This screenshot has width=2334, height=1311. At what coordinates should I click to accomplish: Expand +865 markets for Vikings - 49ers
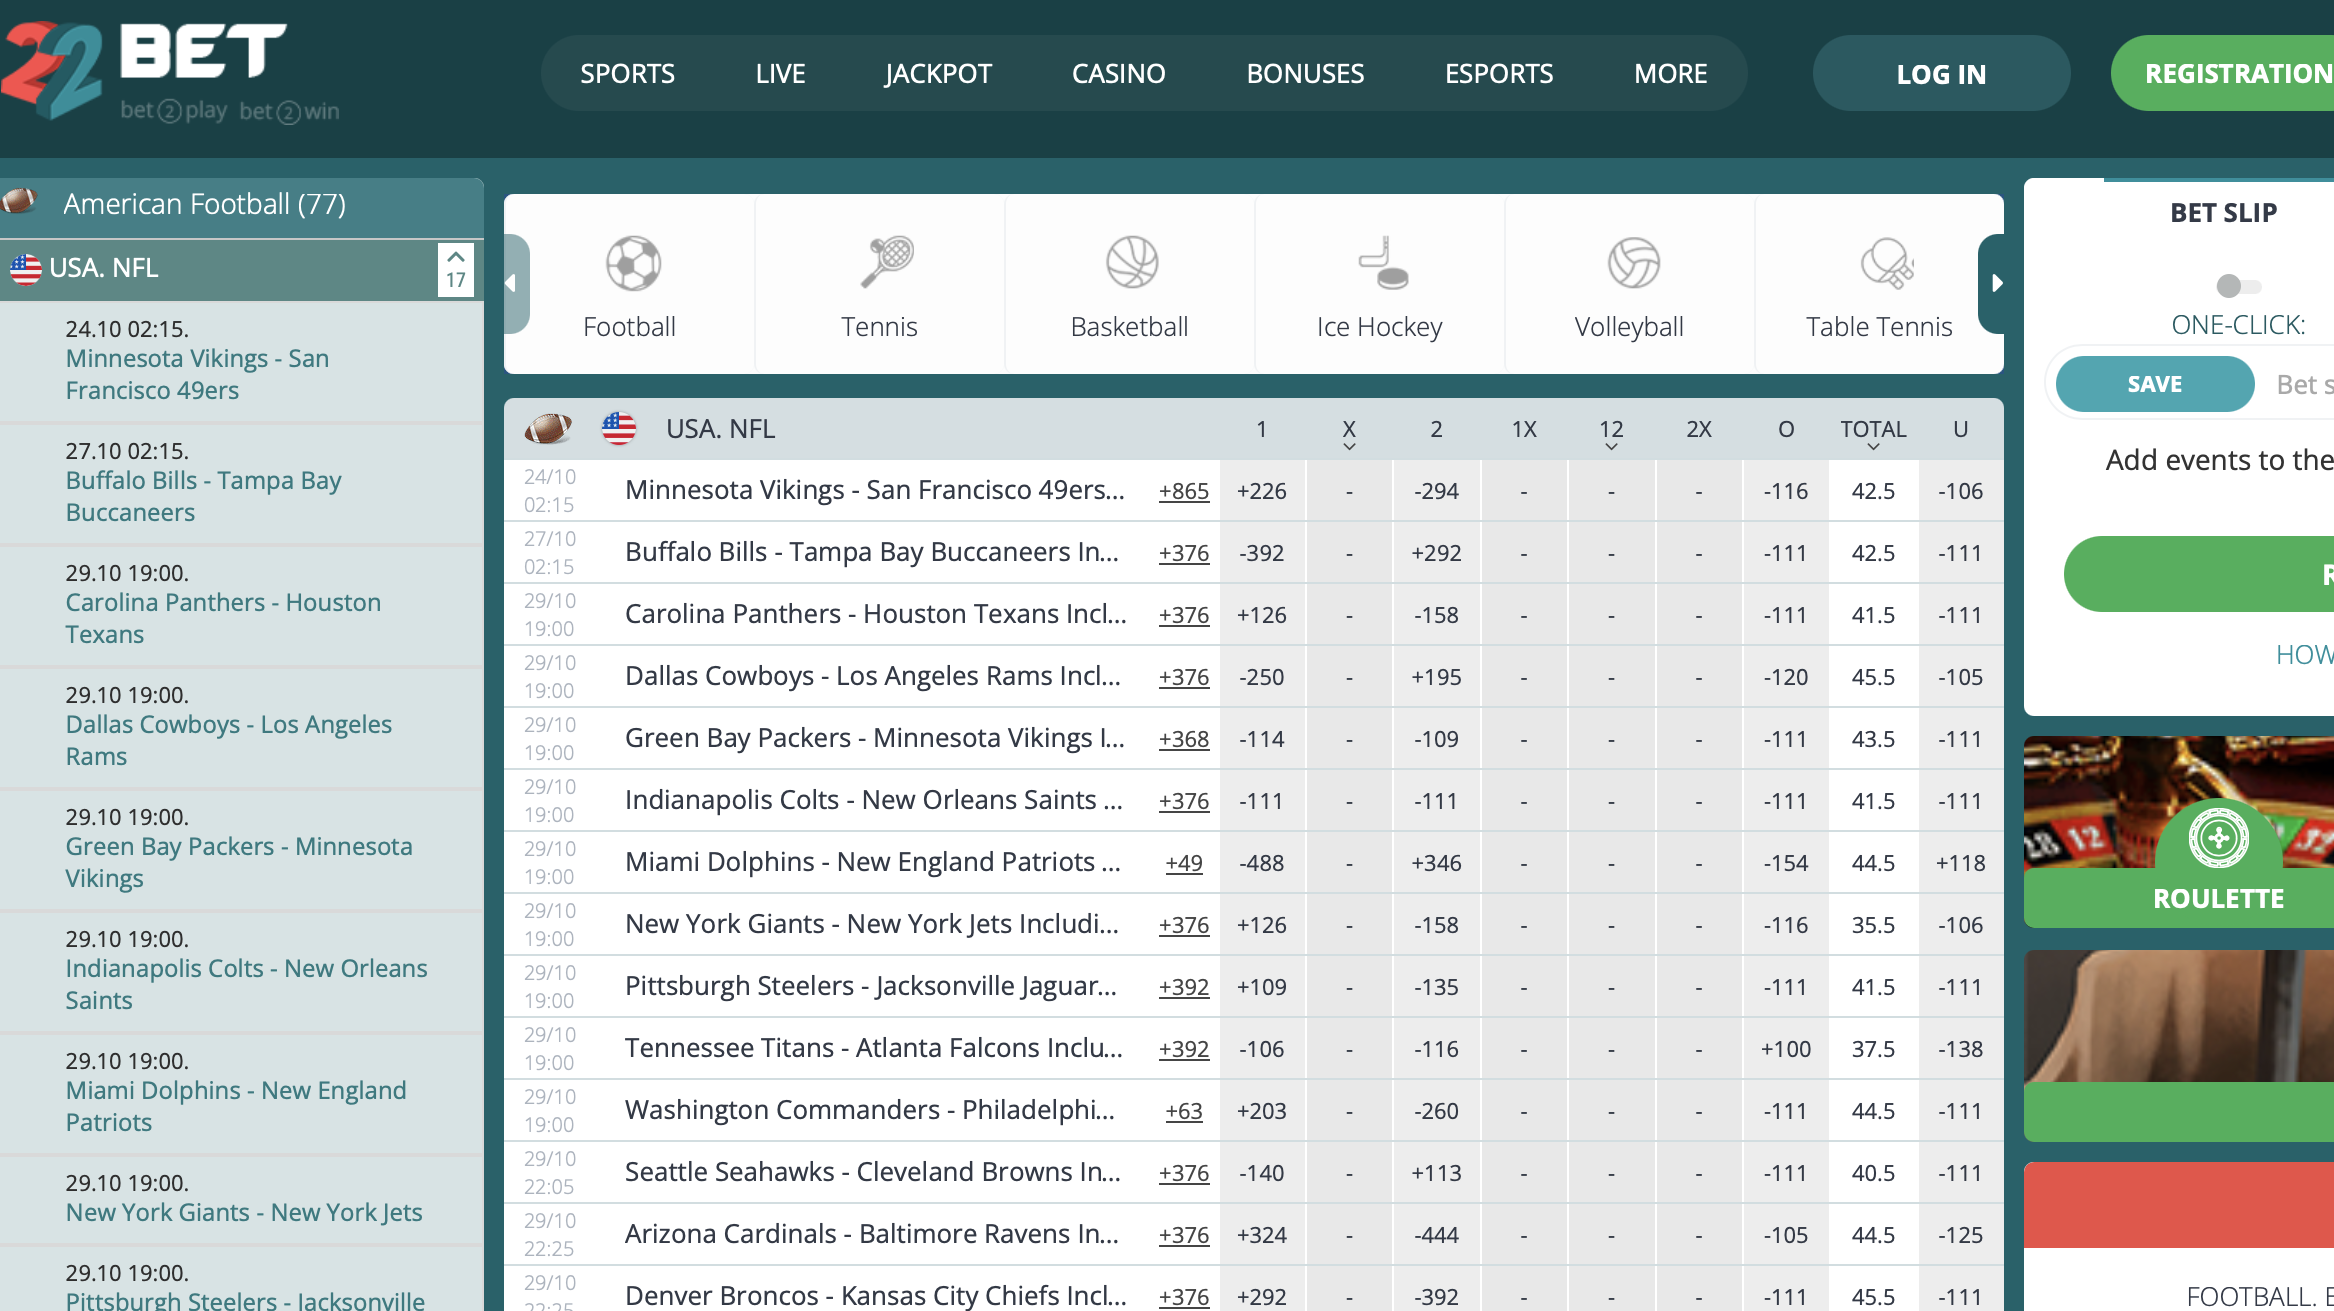[1184, 491]
